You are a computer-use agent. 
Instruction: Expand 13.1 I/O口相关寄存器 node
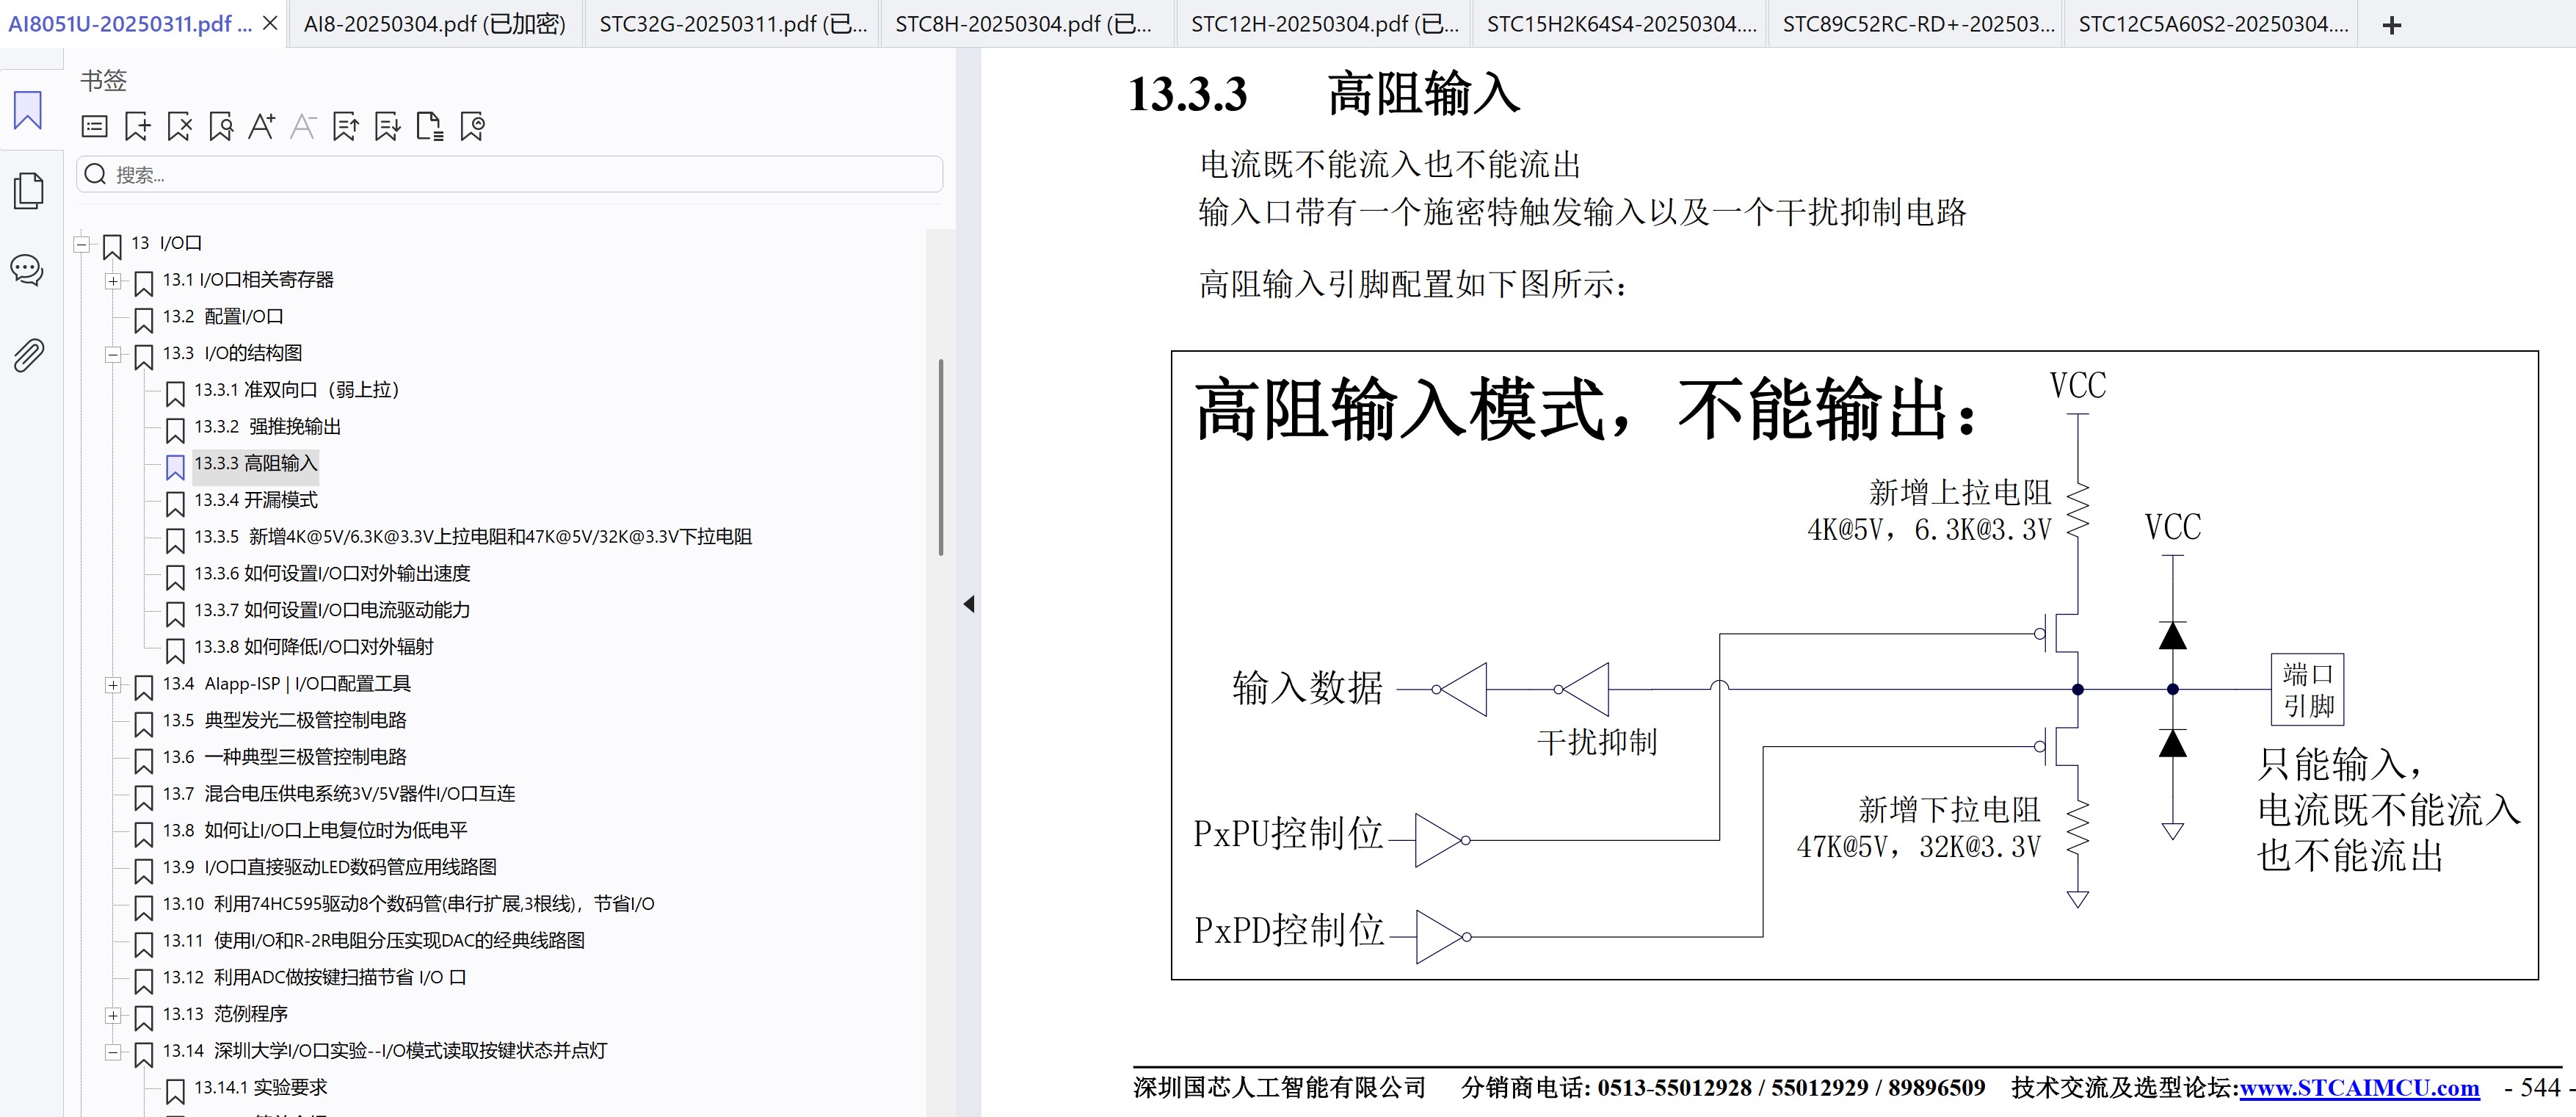click(113, 281)
